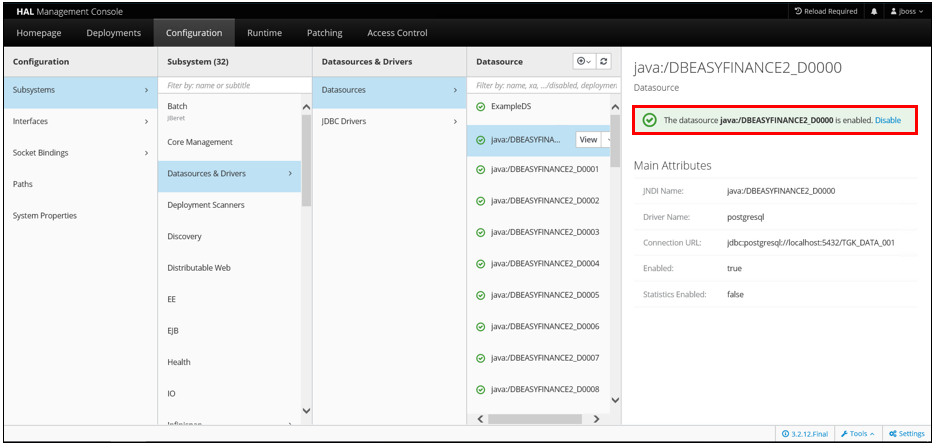933x445 pixels.
Task: Click the datasource list scroll-right arrow
Action: (x=596, y=419)
